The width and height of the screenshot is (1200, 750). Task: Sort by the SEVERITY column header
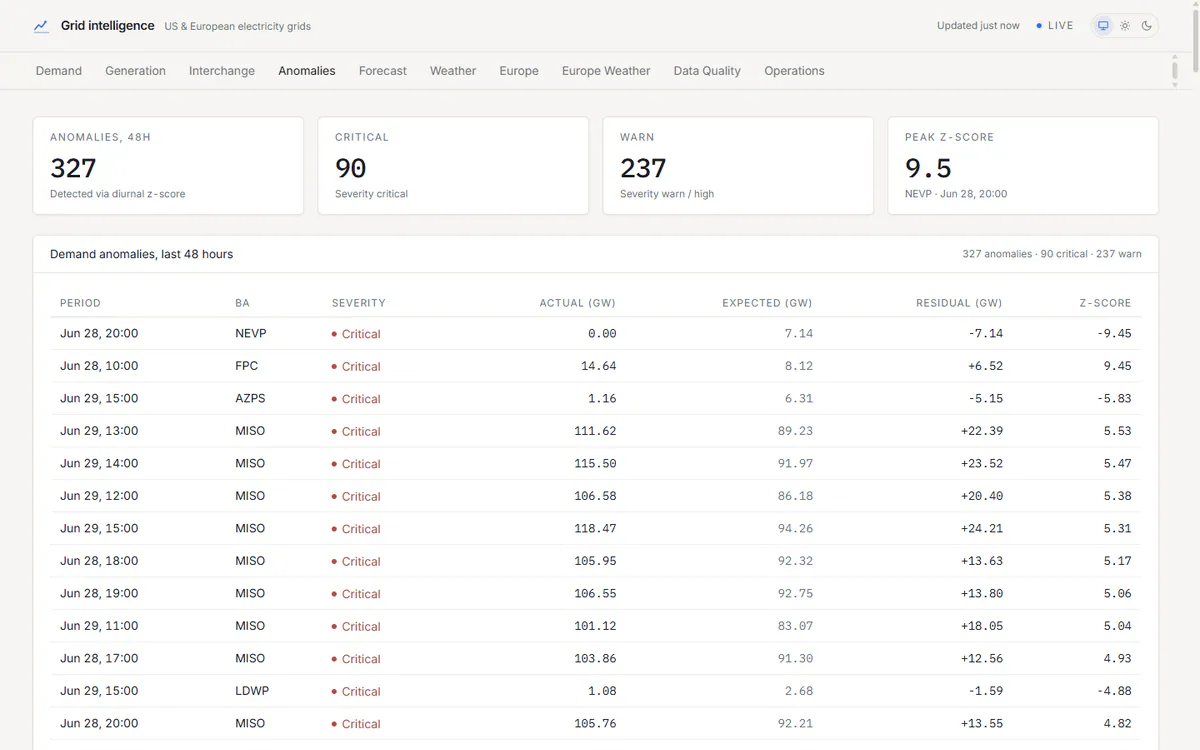click(359, 303)
